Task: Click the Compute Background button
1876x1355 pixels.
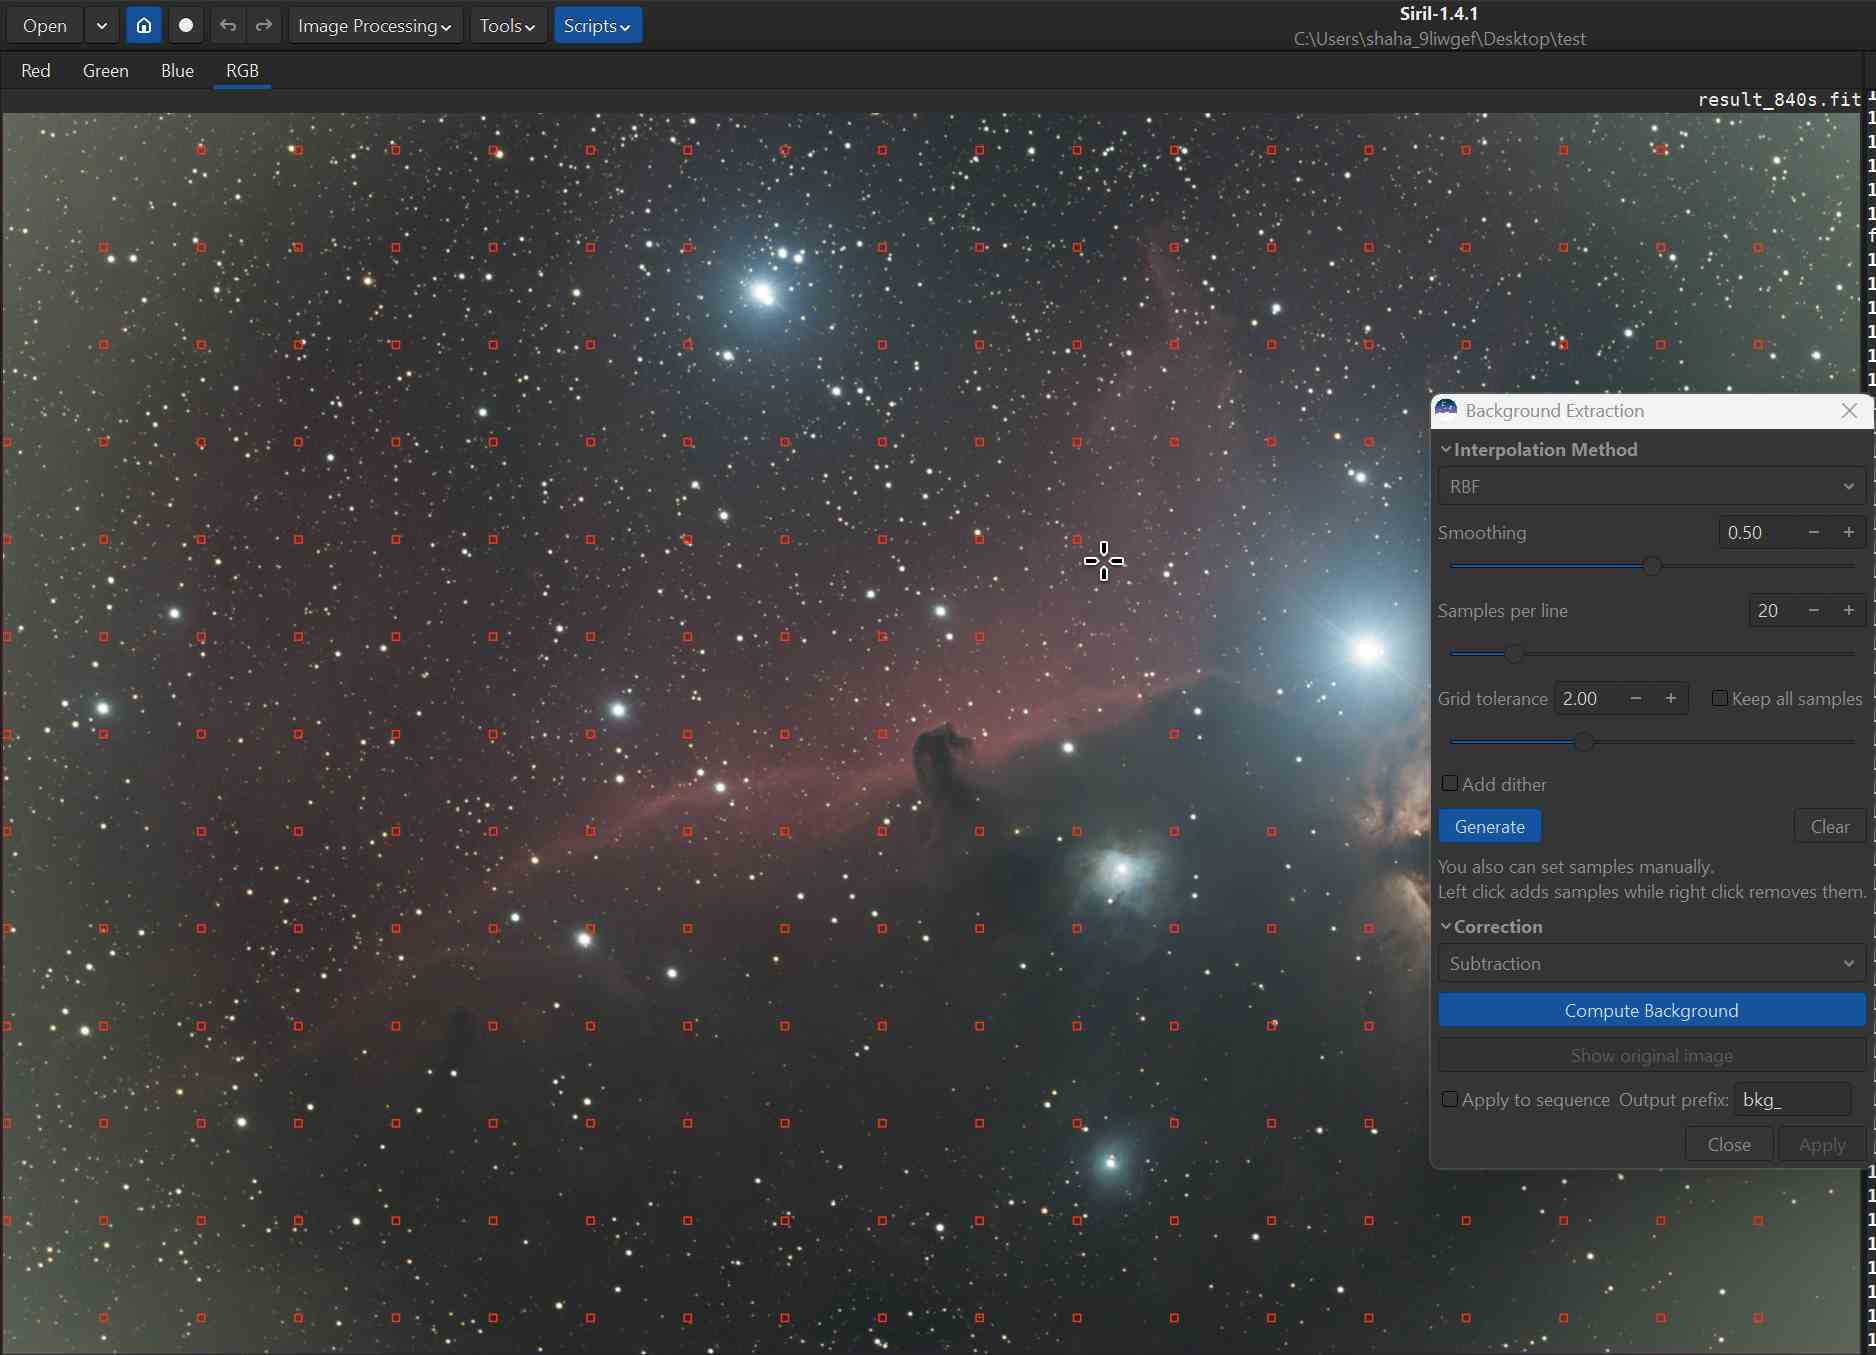Action: pos(1651,1011)
